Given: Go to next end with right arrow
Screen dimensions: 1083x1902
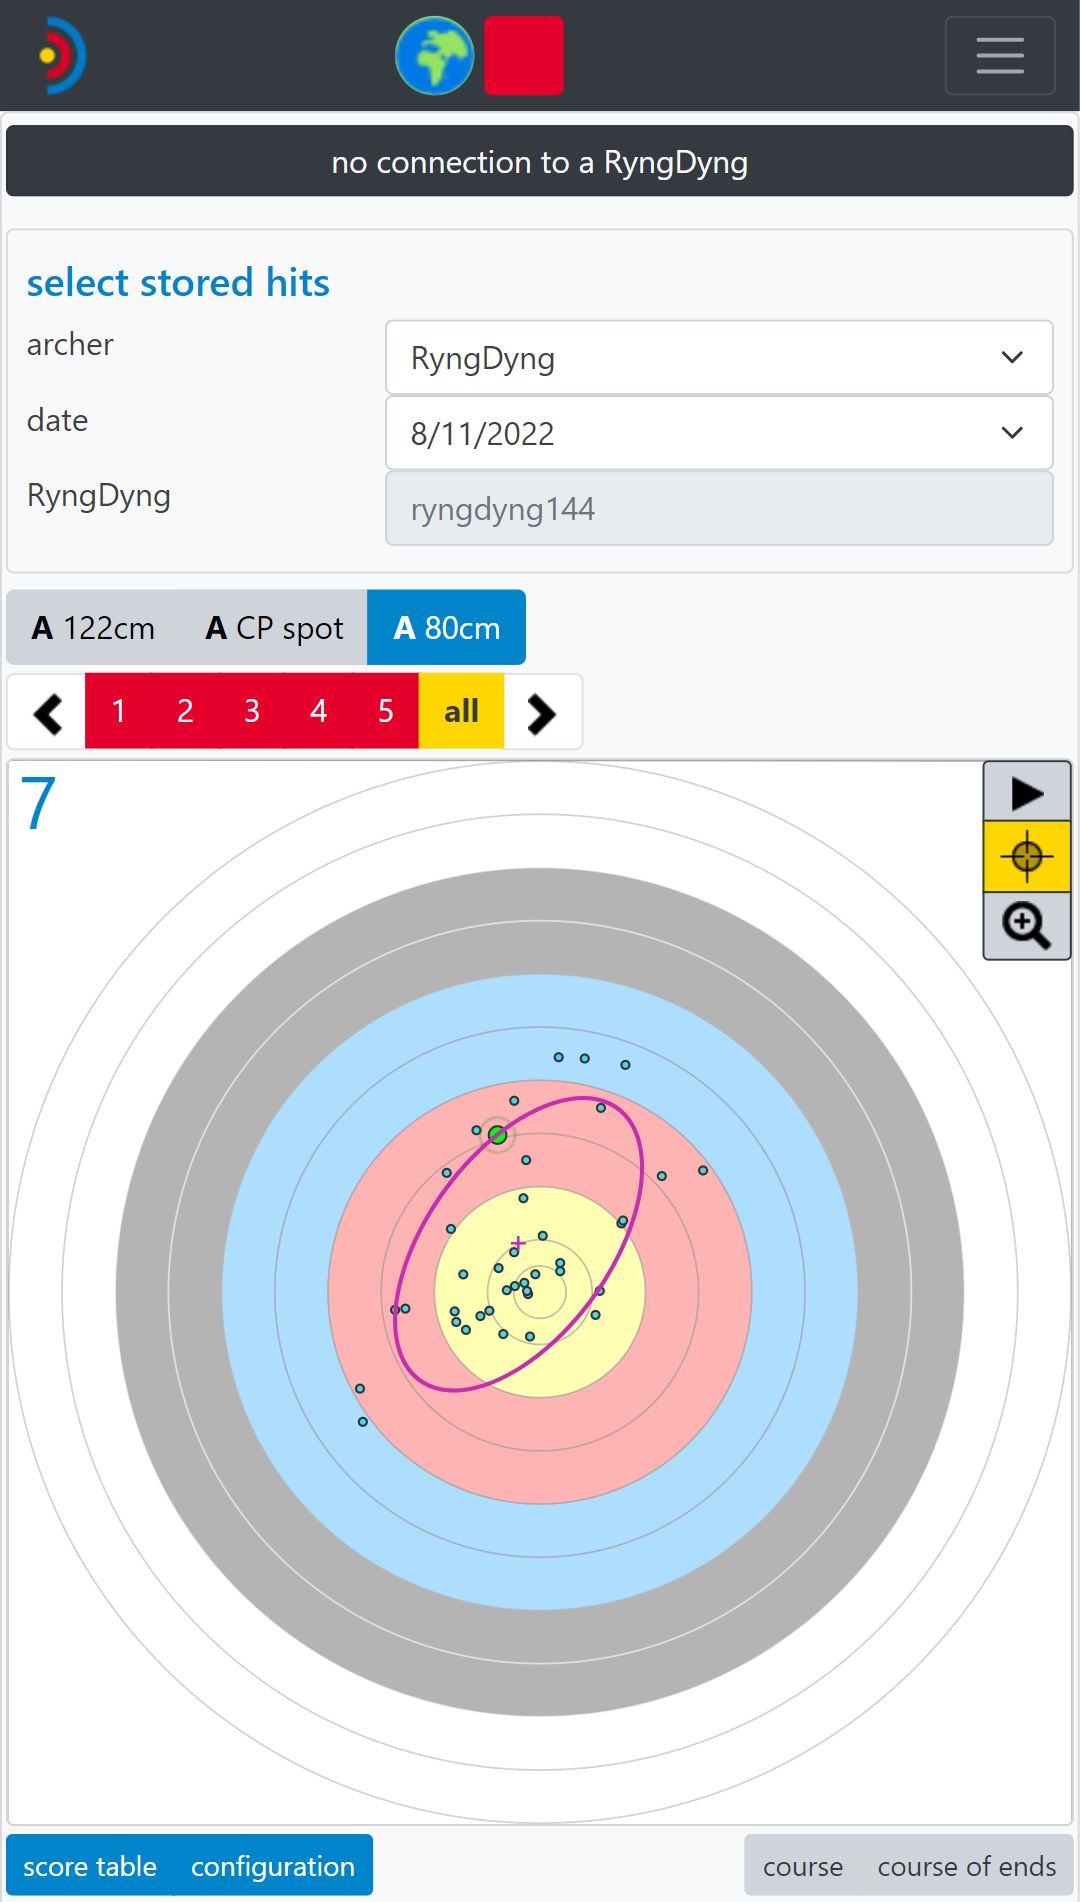Looking at the screenshot, I should click(x=541, y=713).
